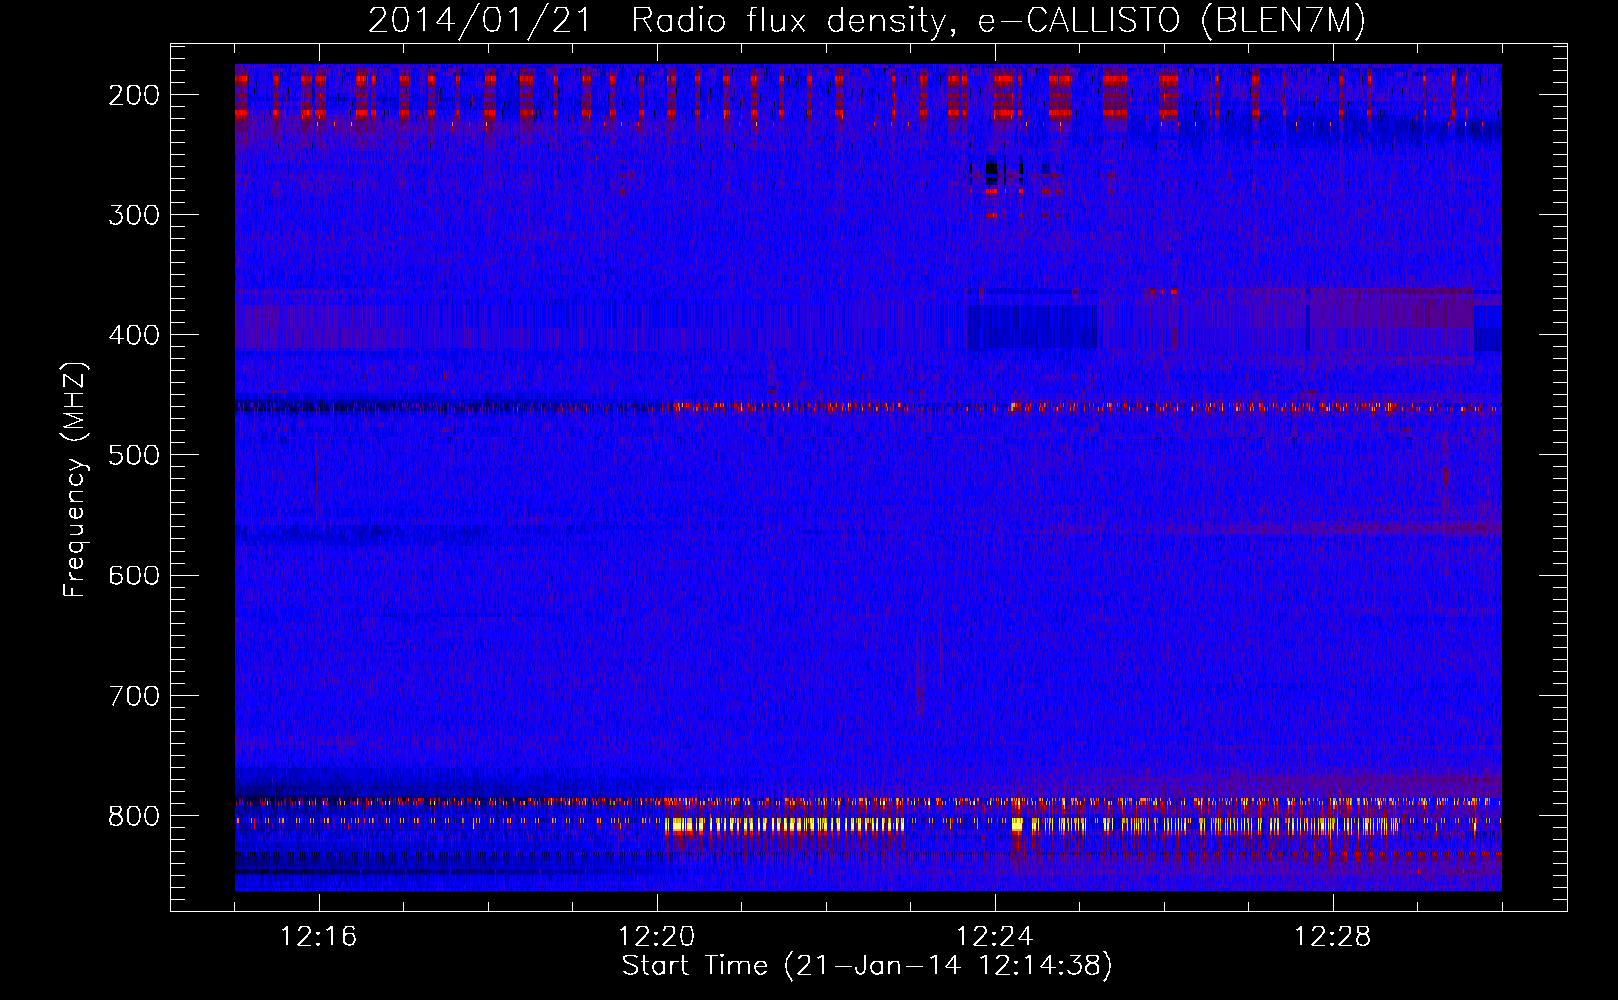Viewport: 1618px width, 1000px height.
Task: Click the 800 frequency tick label
Action: click(x=134, y=816)
